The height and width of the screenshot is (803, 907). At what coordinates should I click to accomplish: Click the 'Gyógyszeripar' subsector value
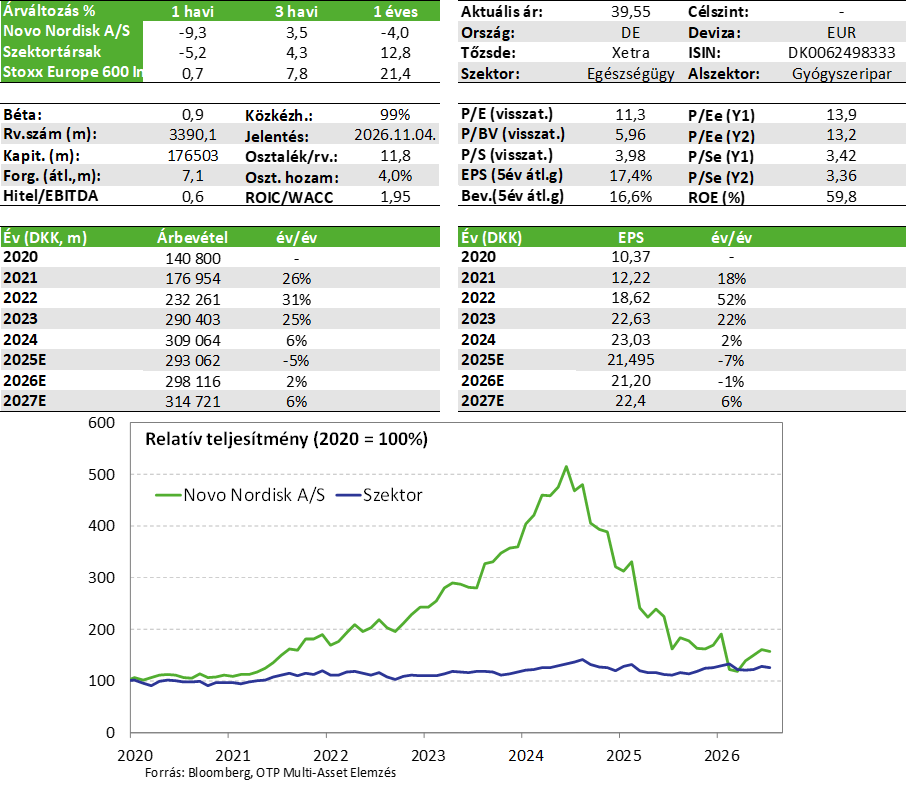click(x=842, y=74)
